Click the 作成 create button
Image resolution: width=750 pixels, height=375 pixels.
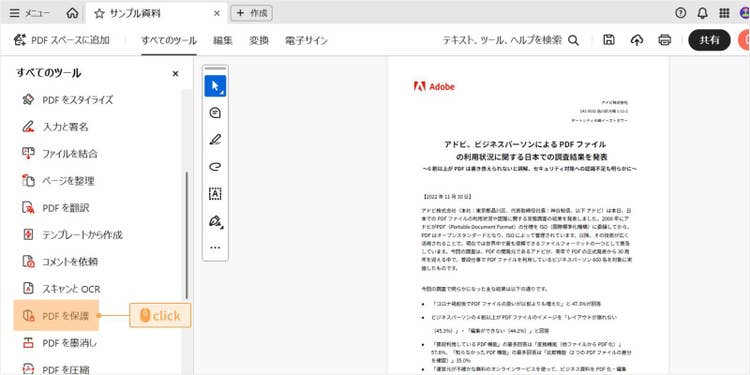[x=252, y=13]
